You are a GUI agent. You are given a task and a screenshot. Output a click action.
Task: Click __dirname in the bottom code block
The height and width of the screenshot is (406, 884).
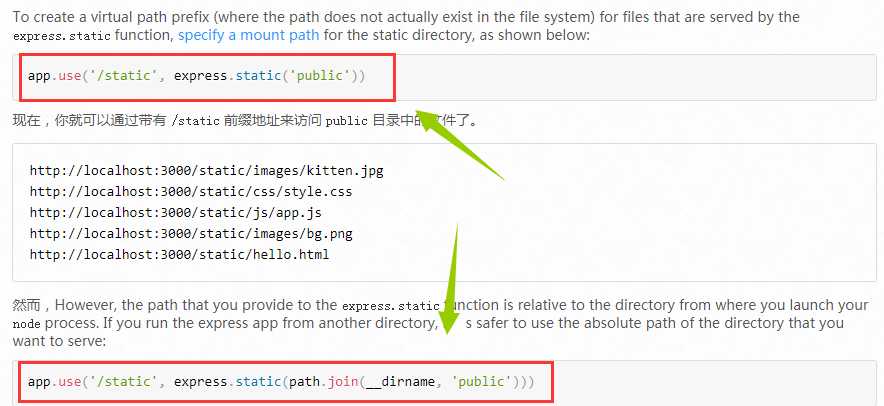click(403, 382)
